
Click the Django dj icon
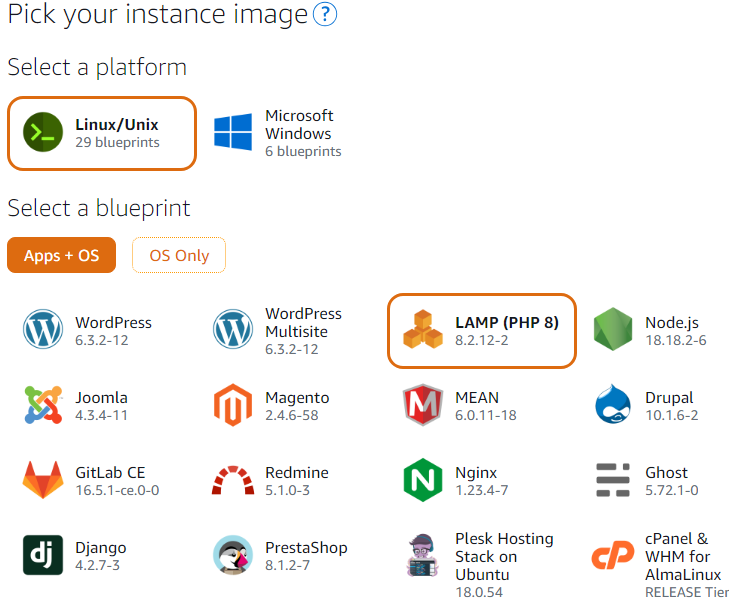[x=43, y=555]
